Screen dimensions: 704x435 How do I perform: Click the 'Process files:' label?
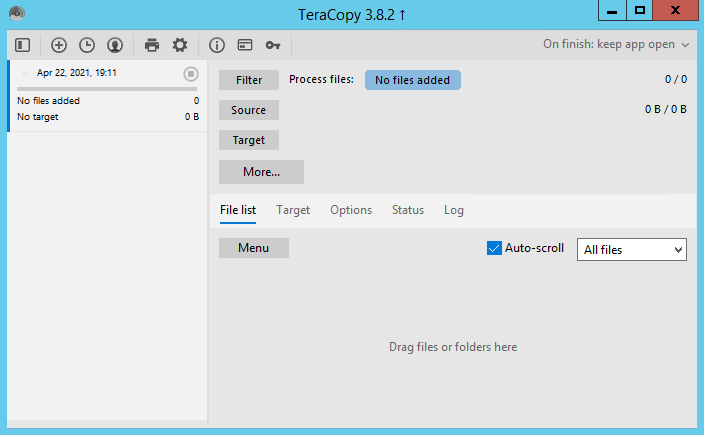(321, 79)
